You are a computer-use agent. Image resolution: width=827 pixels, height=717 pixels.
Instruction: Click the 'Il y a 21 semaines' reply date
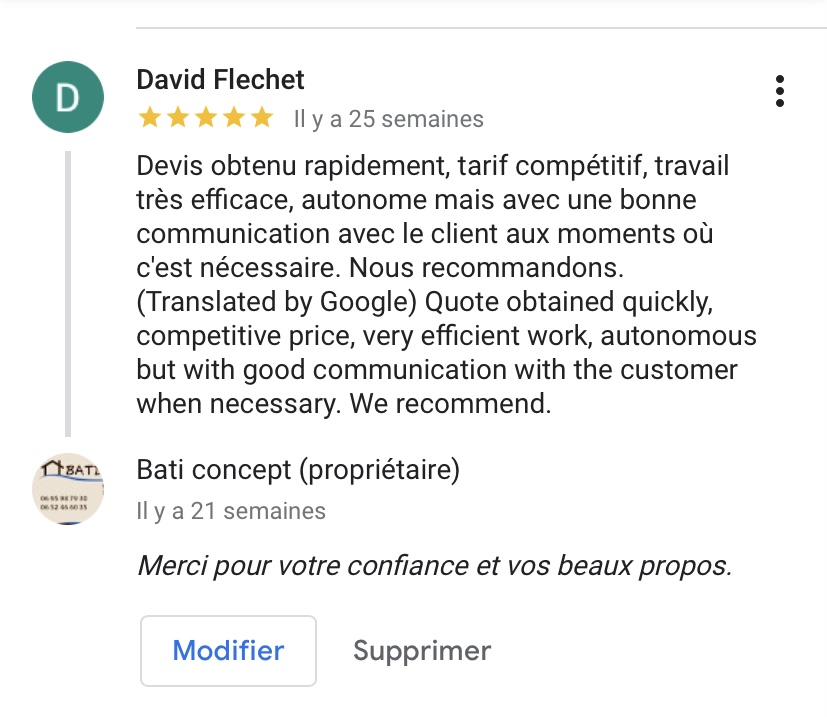pos(231,511)
